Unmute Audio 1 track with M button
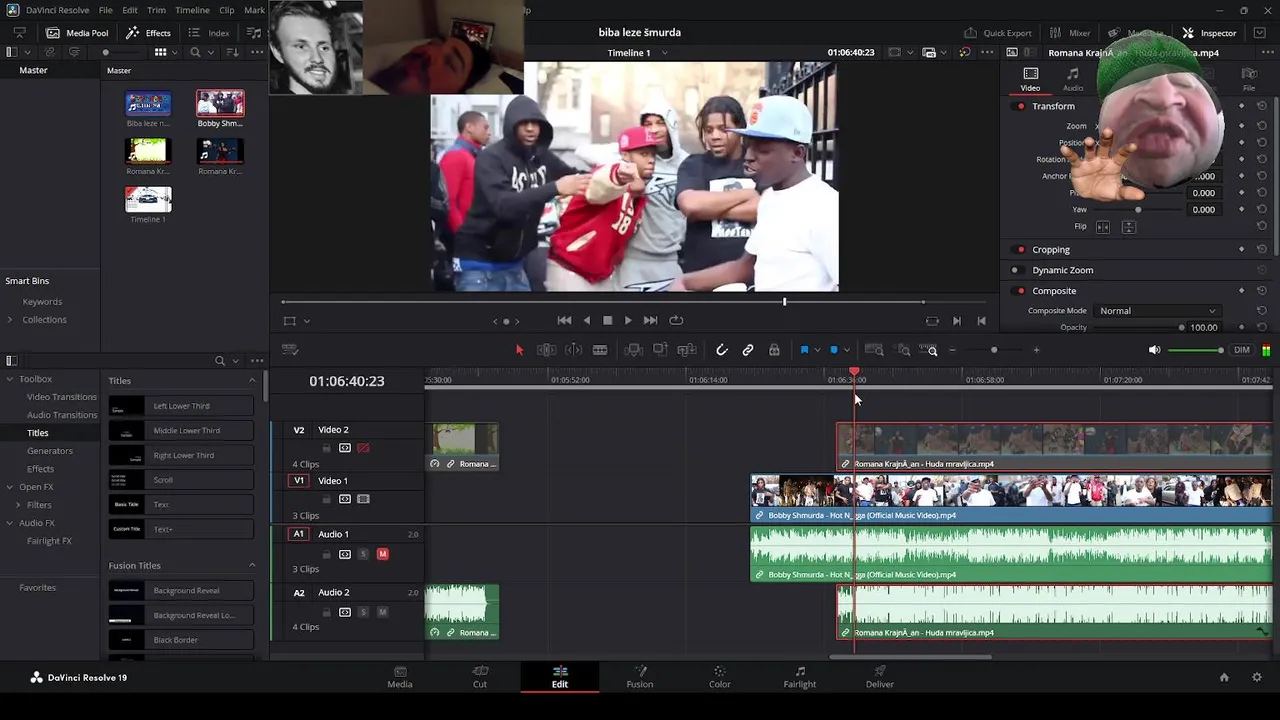The height and width of the screenshot is (720, 1280). [382, 554]
